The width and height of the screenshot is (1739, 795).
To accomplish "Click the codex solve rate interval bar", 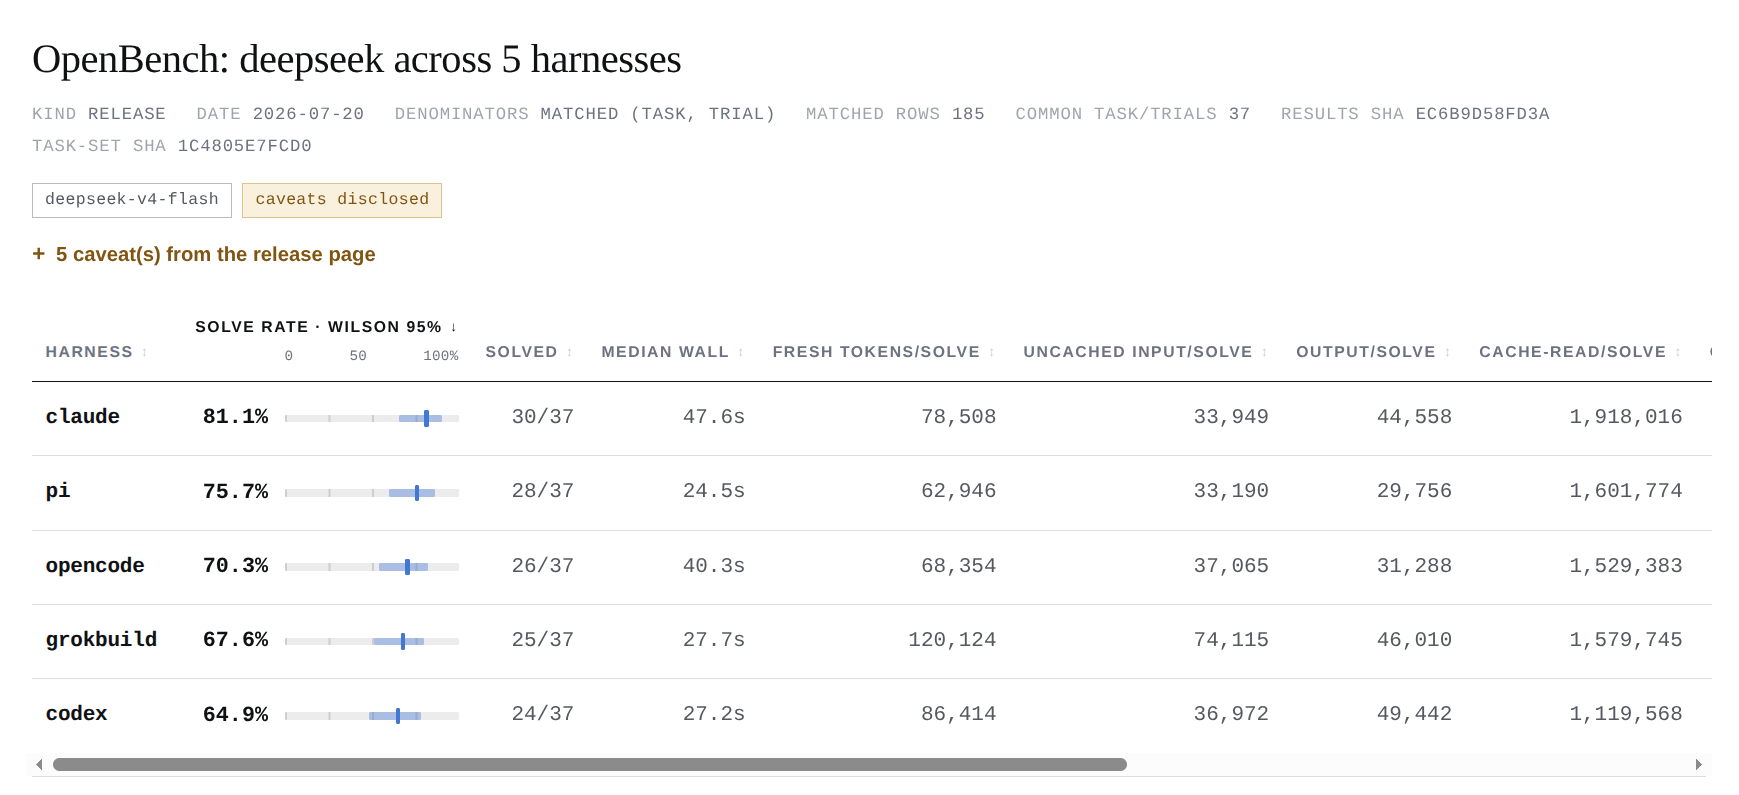I will click(x=372, y=715).
